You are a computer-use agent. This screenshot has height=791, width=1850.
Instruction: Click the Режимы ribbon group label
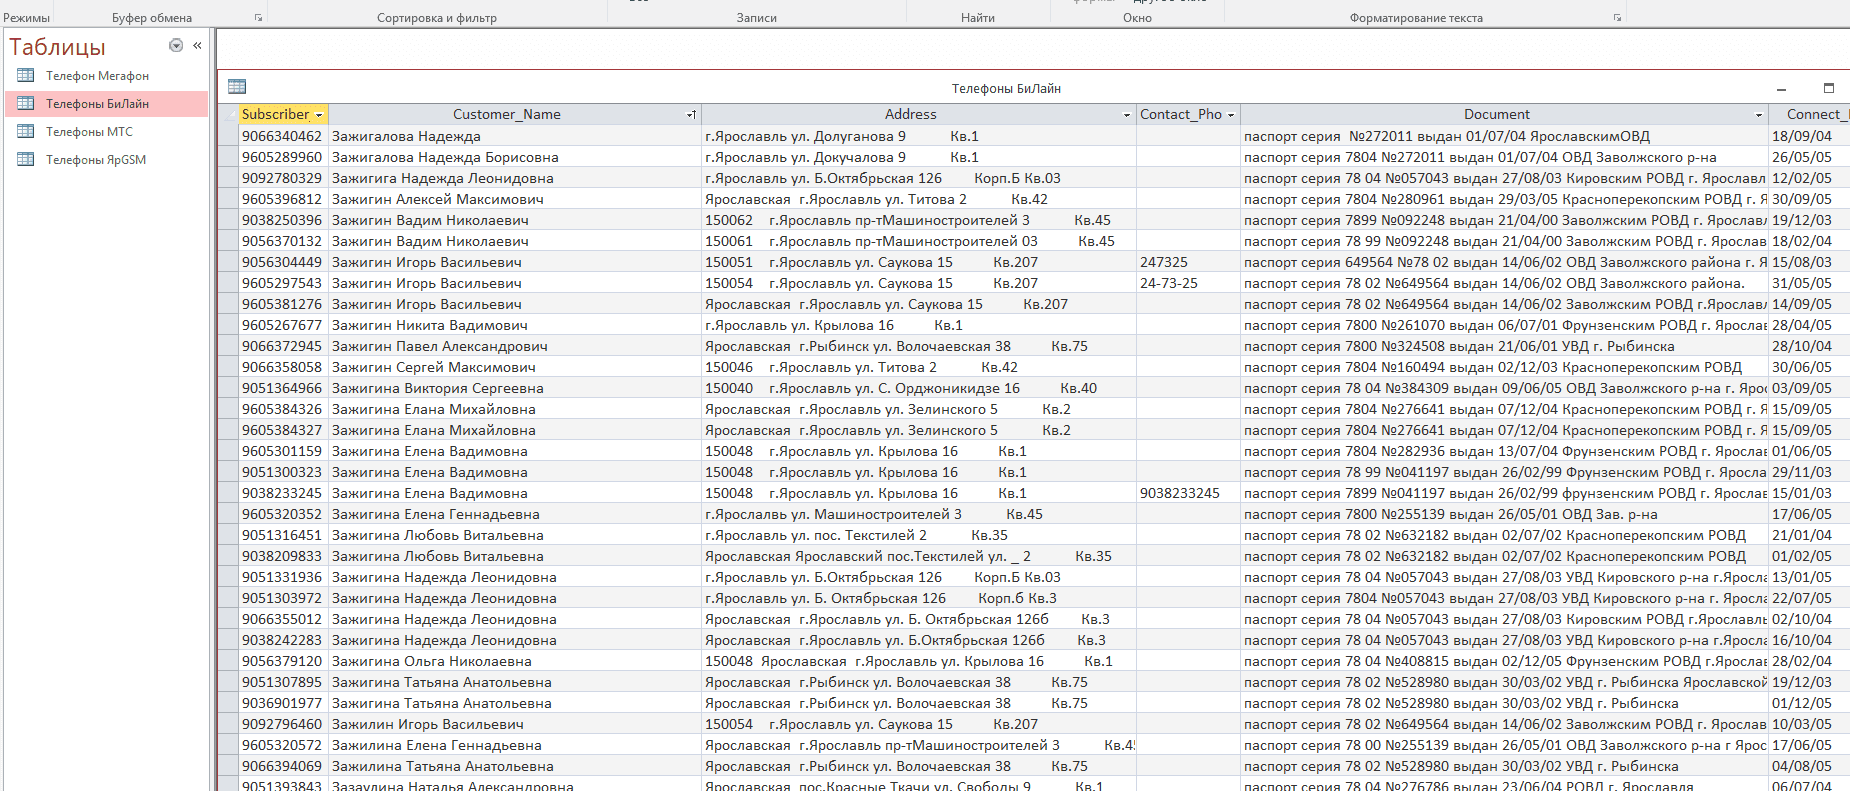(x=26, y=18)
